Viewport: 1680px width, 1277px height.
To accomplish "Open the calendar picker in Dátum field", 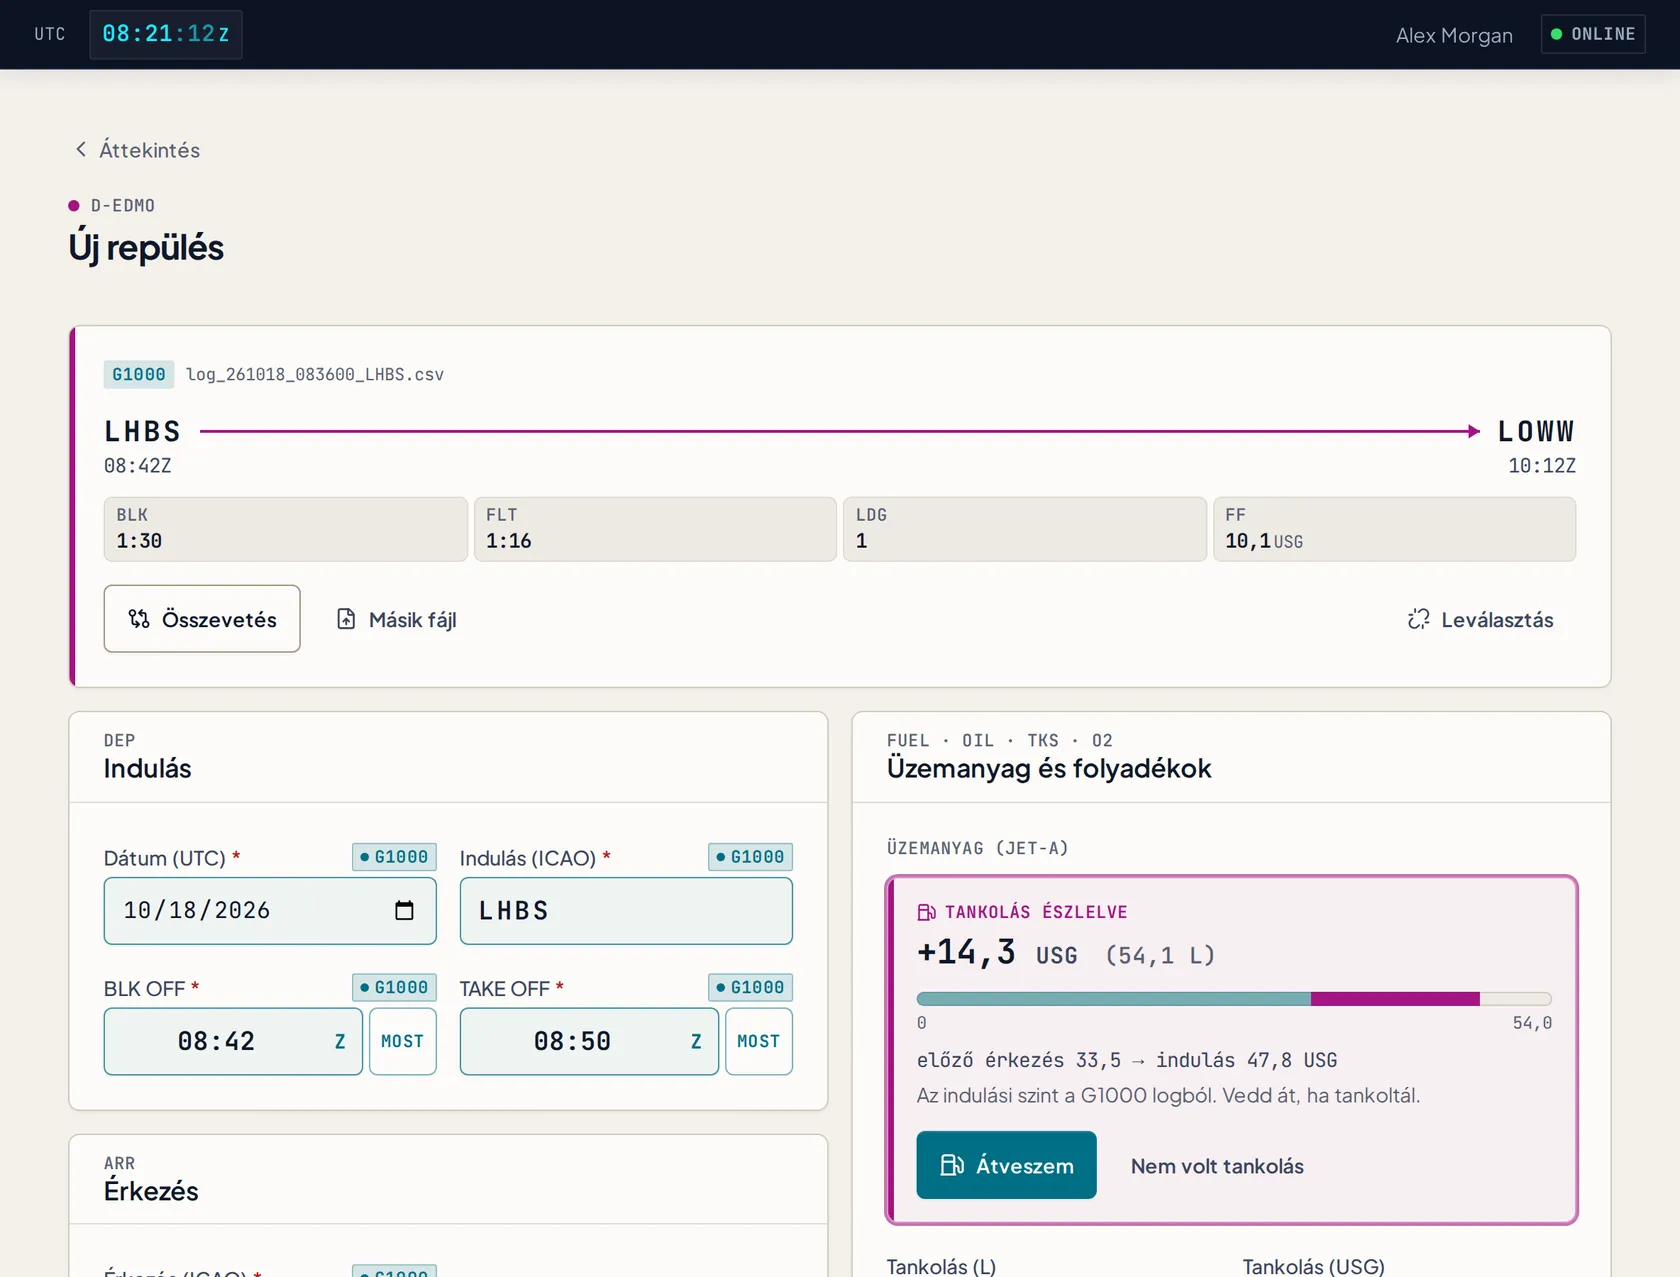I will (404, 910).
